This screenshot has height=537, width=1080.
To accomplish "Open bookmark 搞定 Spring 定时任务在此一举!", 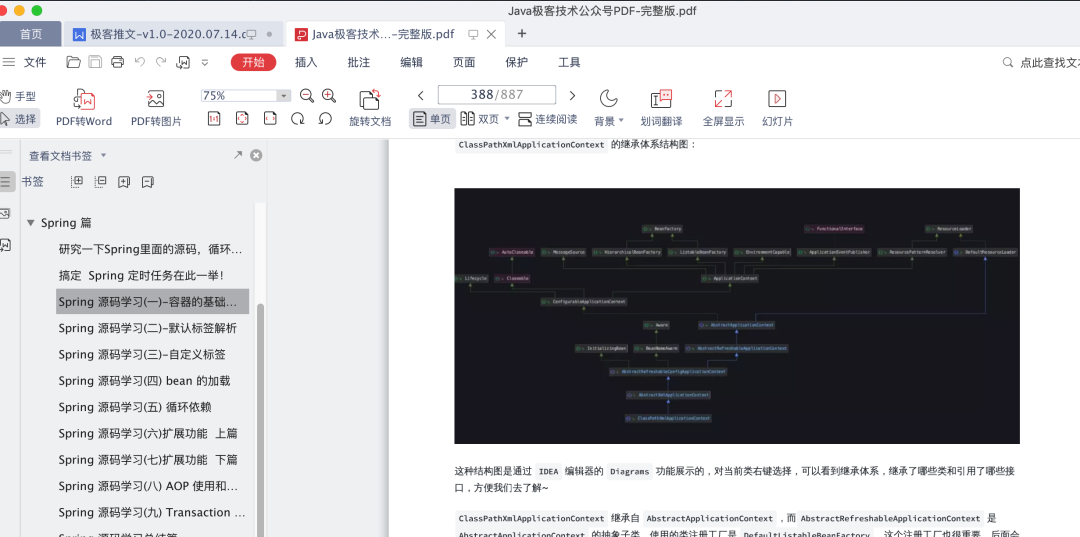I will (141, 275).
